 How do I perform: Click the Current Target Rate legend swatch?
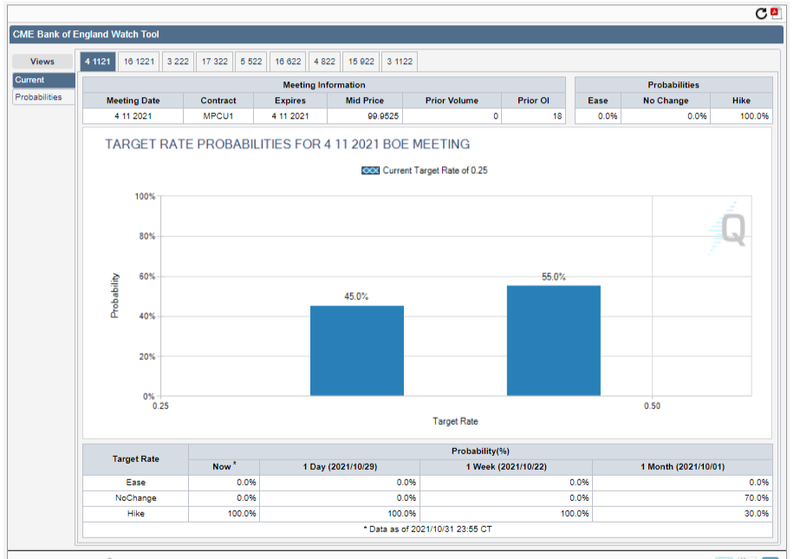(x=370, y=170)
